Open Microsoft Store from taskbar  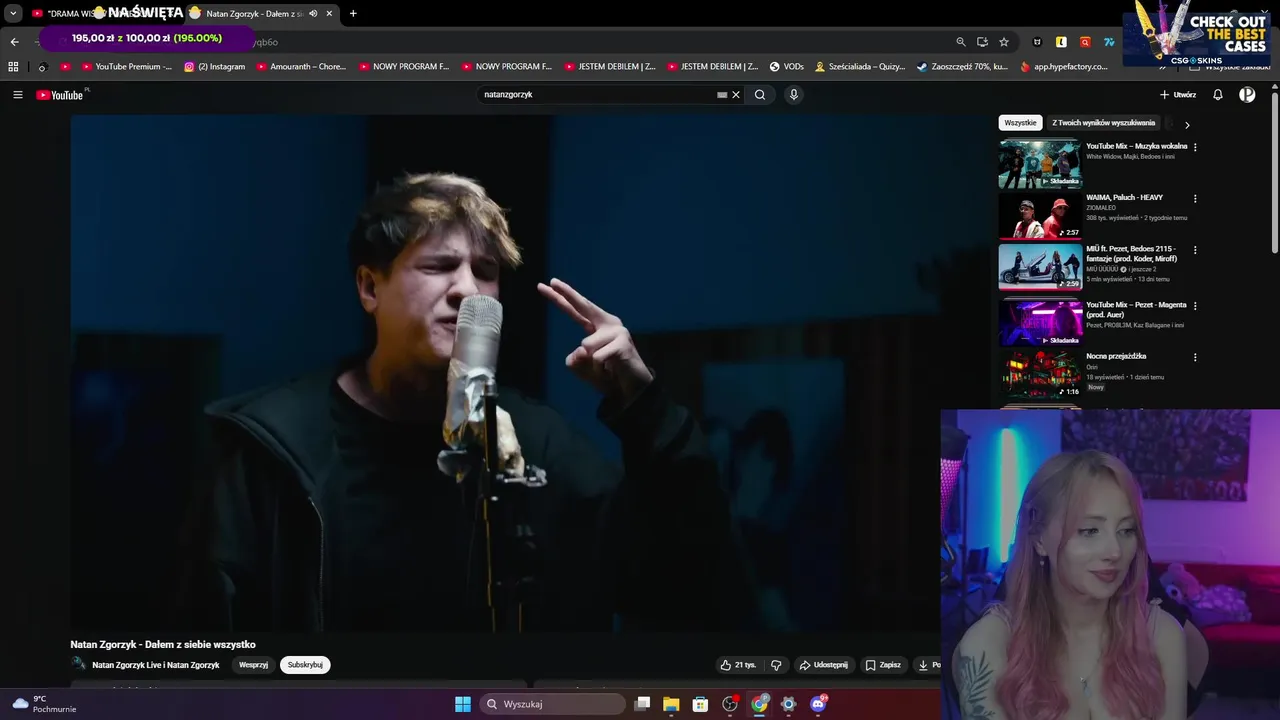700,704
